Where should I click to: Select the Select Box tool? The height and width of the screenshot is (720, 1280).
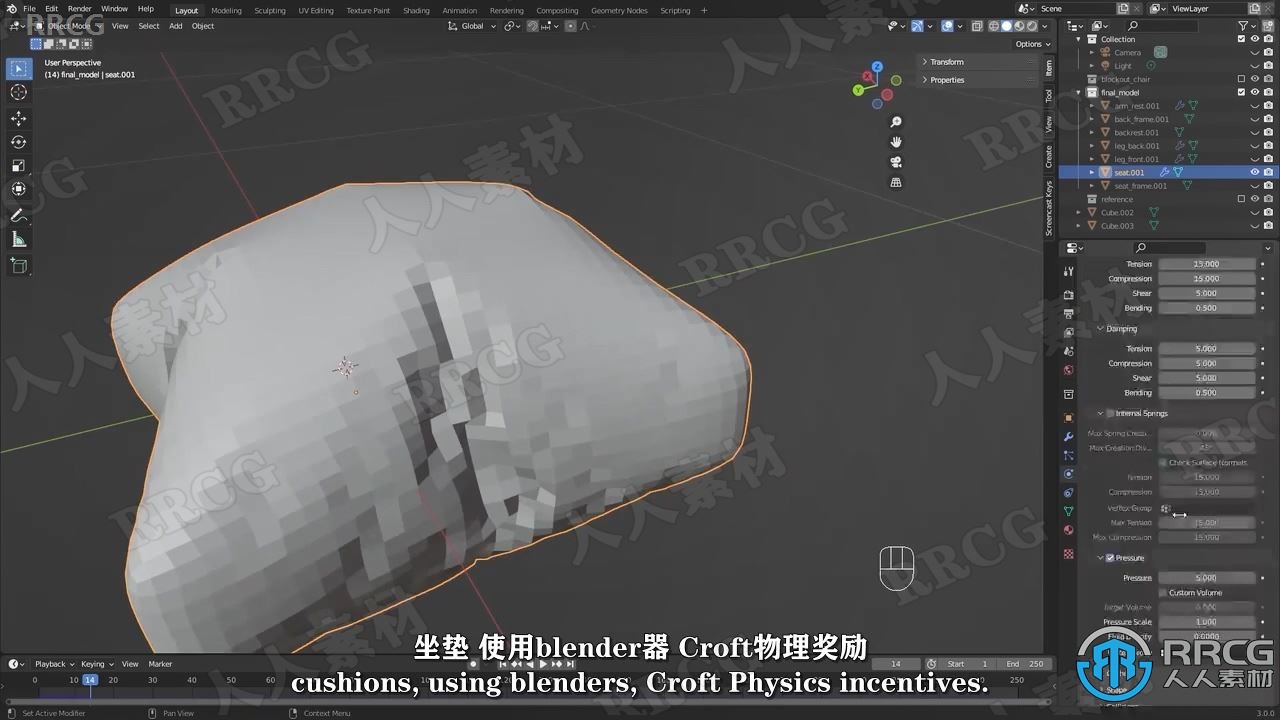[18, 68]
